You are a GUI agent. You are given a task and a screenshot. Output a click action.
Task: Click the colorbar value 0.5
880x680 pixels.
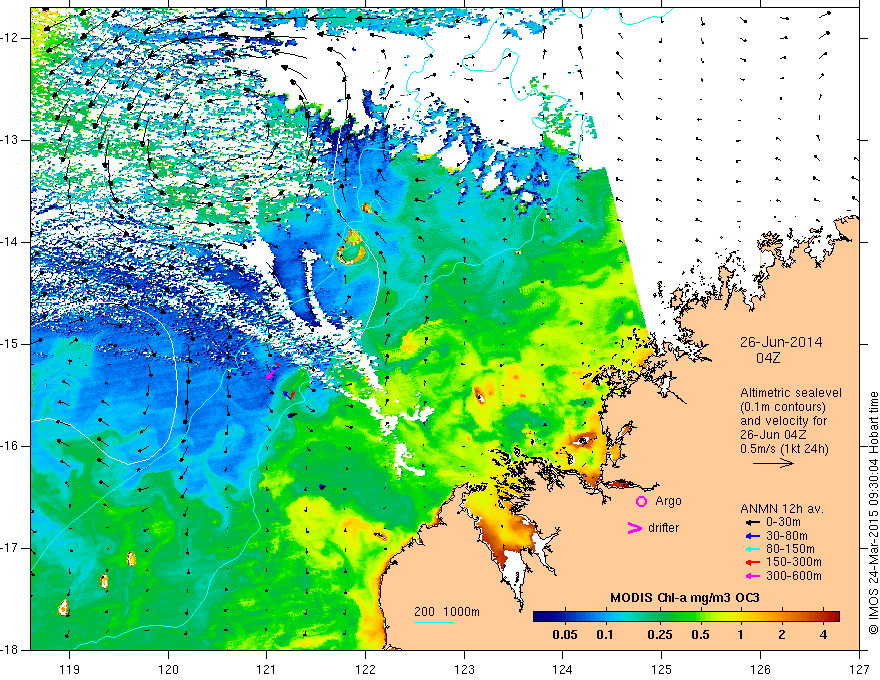coord(700,635)
